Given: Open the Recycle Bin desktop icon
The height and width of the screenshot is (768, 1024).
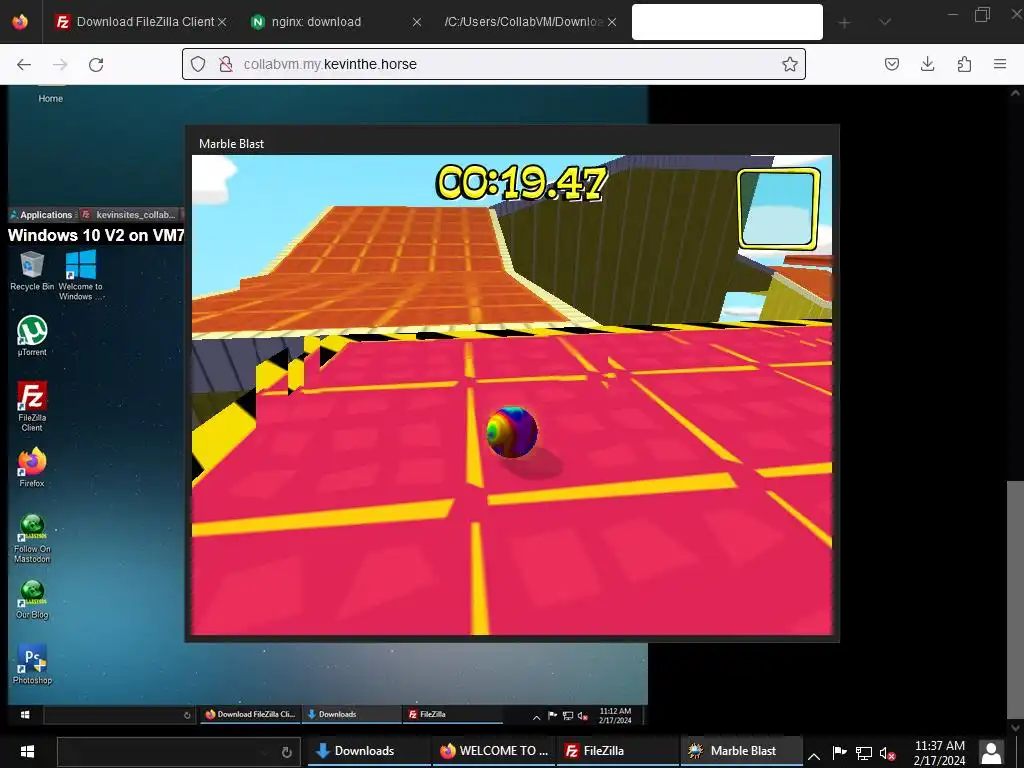Looking at the screenshot, I should click(x=32, y=271).
